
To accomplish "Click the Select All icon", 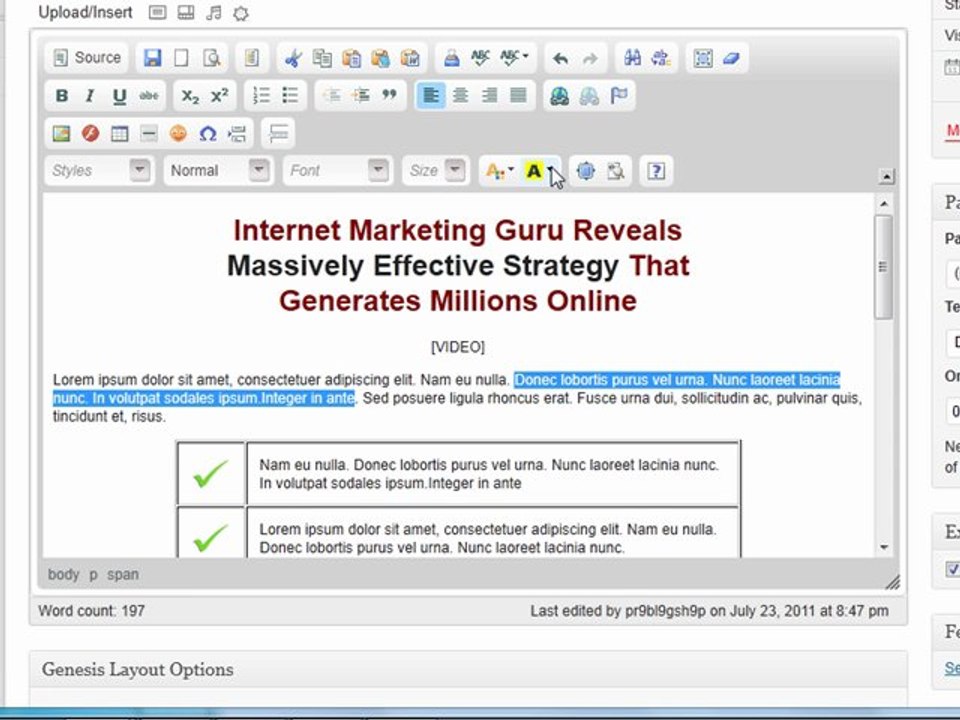I will click(x=703, y=58).
